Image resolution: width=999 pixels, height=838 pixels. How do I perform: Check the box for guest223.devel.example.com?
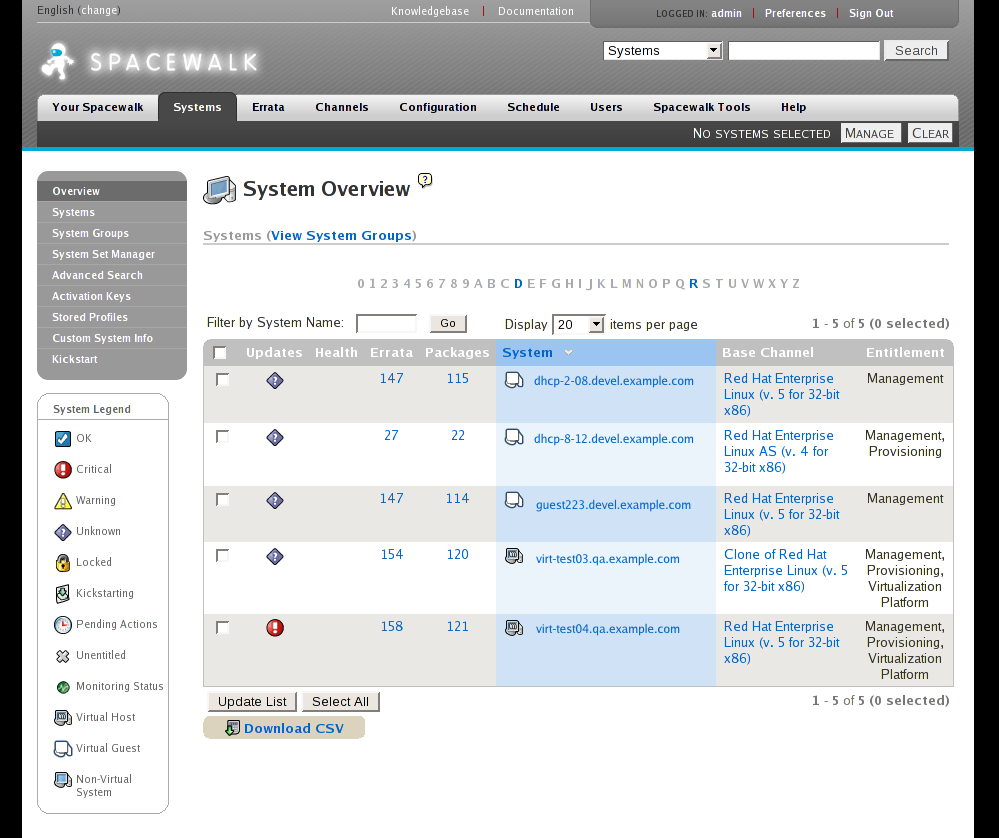point(222,500)
